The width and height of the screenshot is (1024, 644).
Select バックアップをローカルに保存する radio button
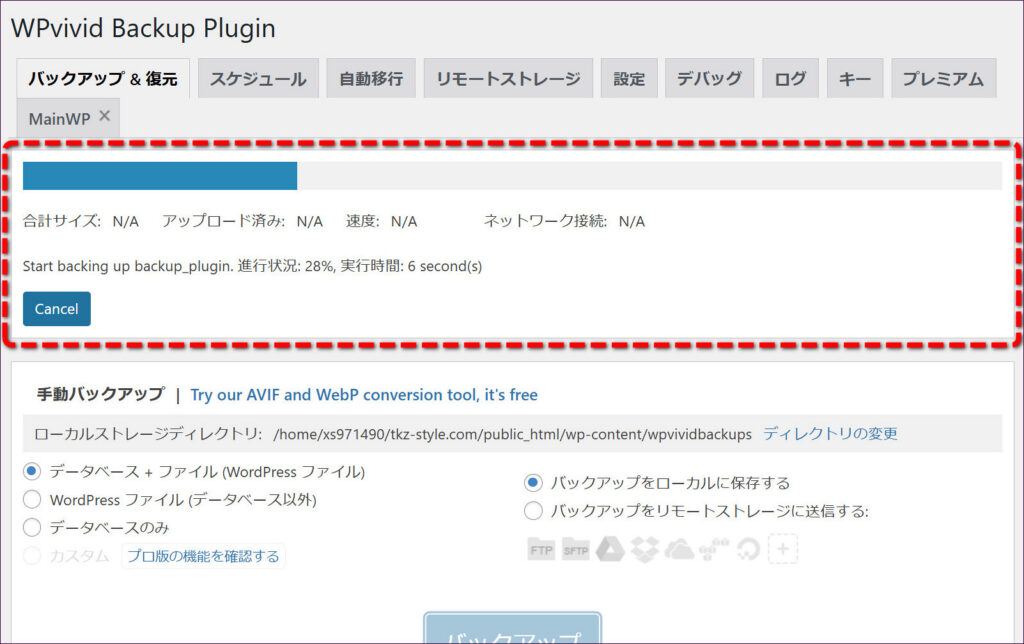point(533,483)
